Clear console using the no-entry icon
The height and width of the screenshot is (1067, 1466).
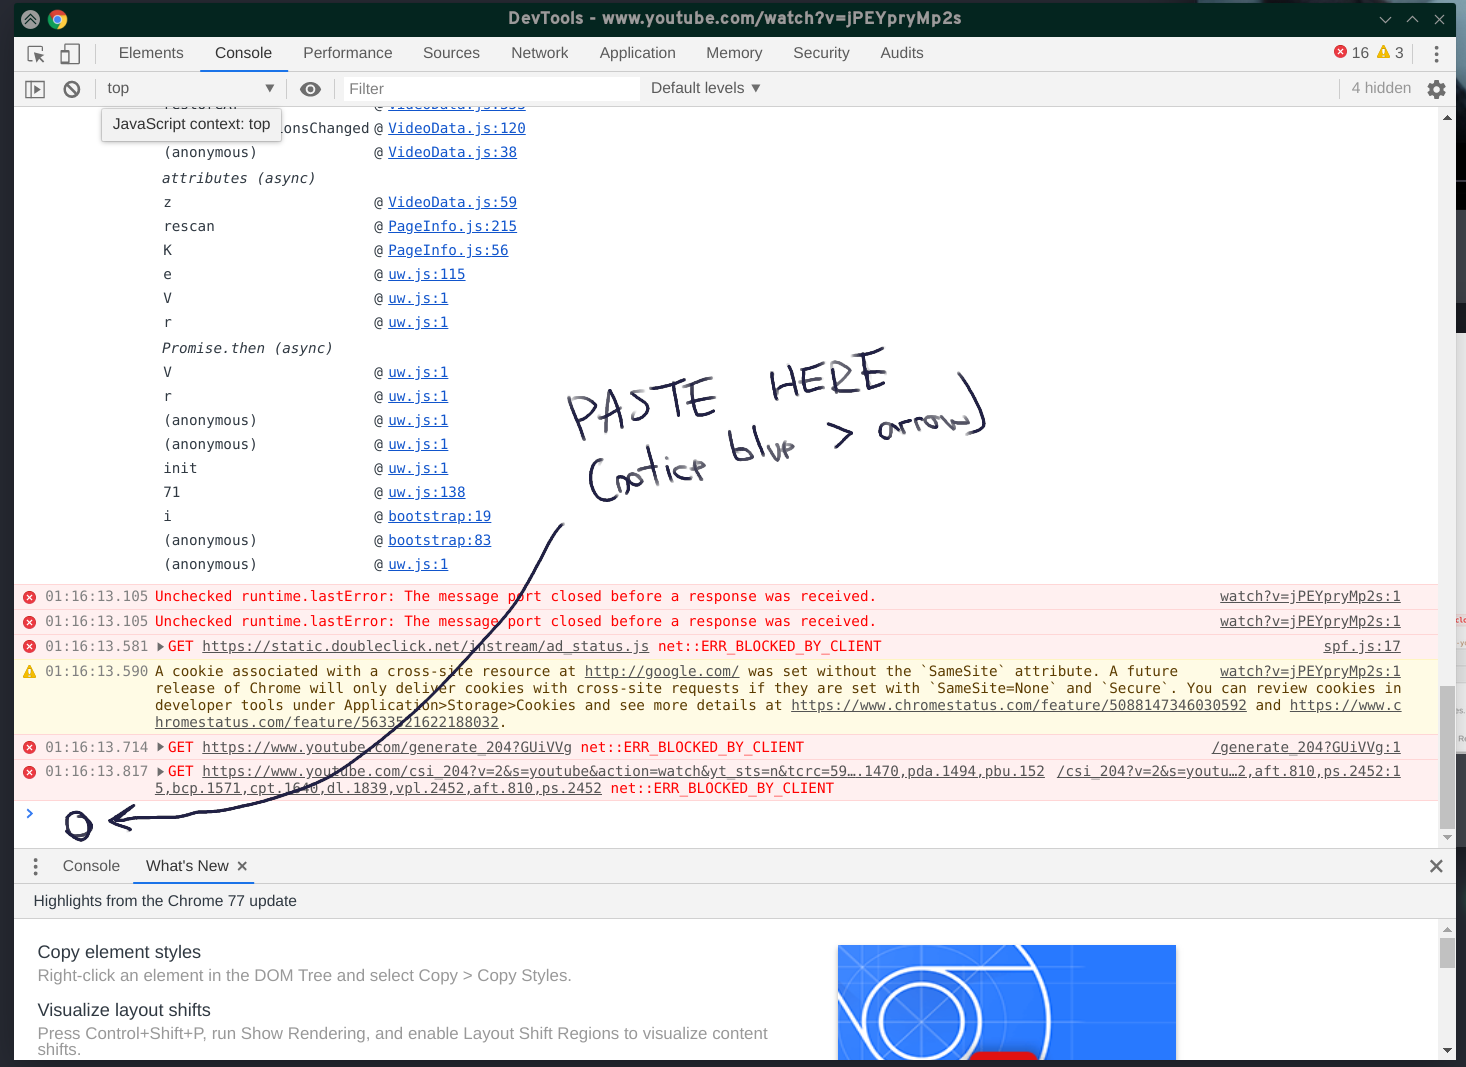tap(72, 89)
